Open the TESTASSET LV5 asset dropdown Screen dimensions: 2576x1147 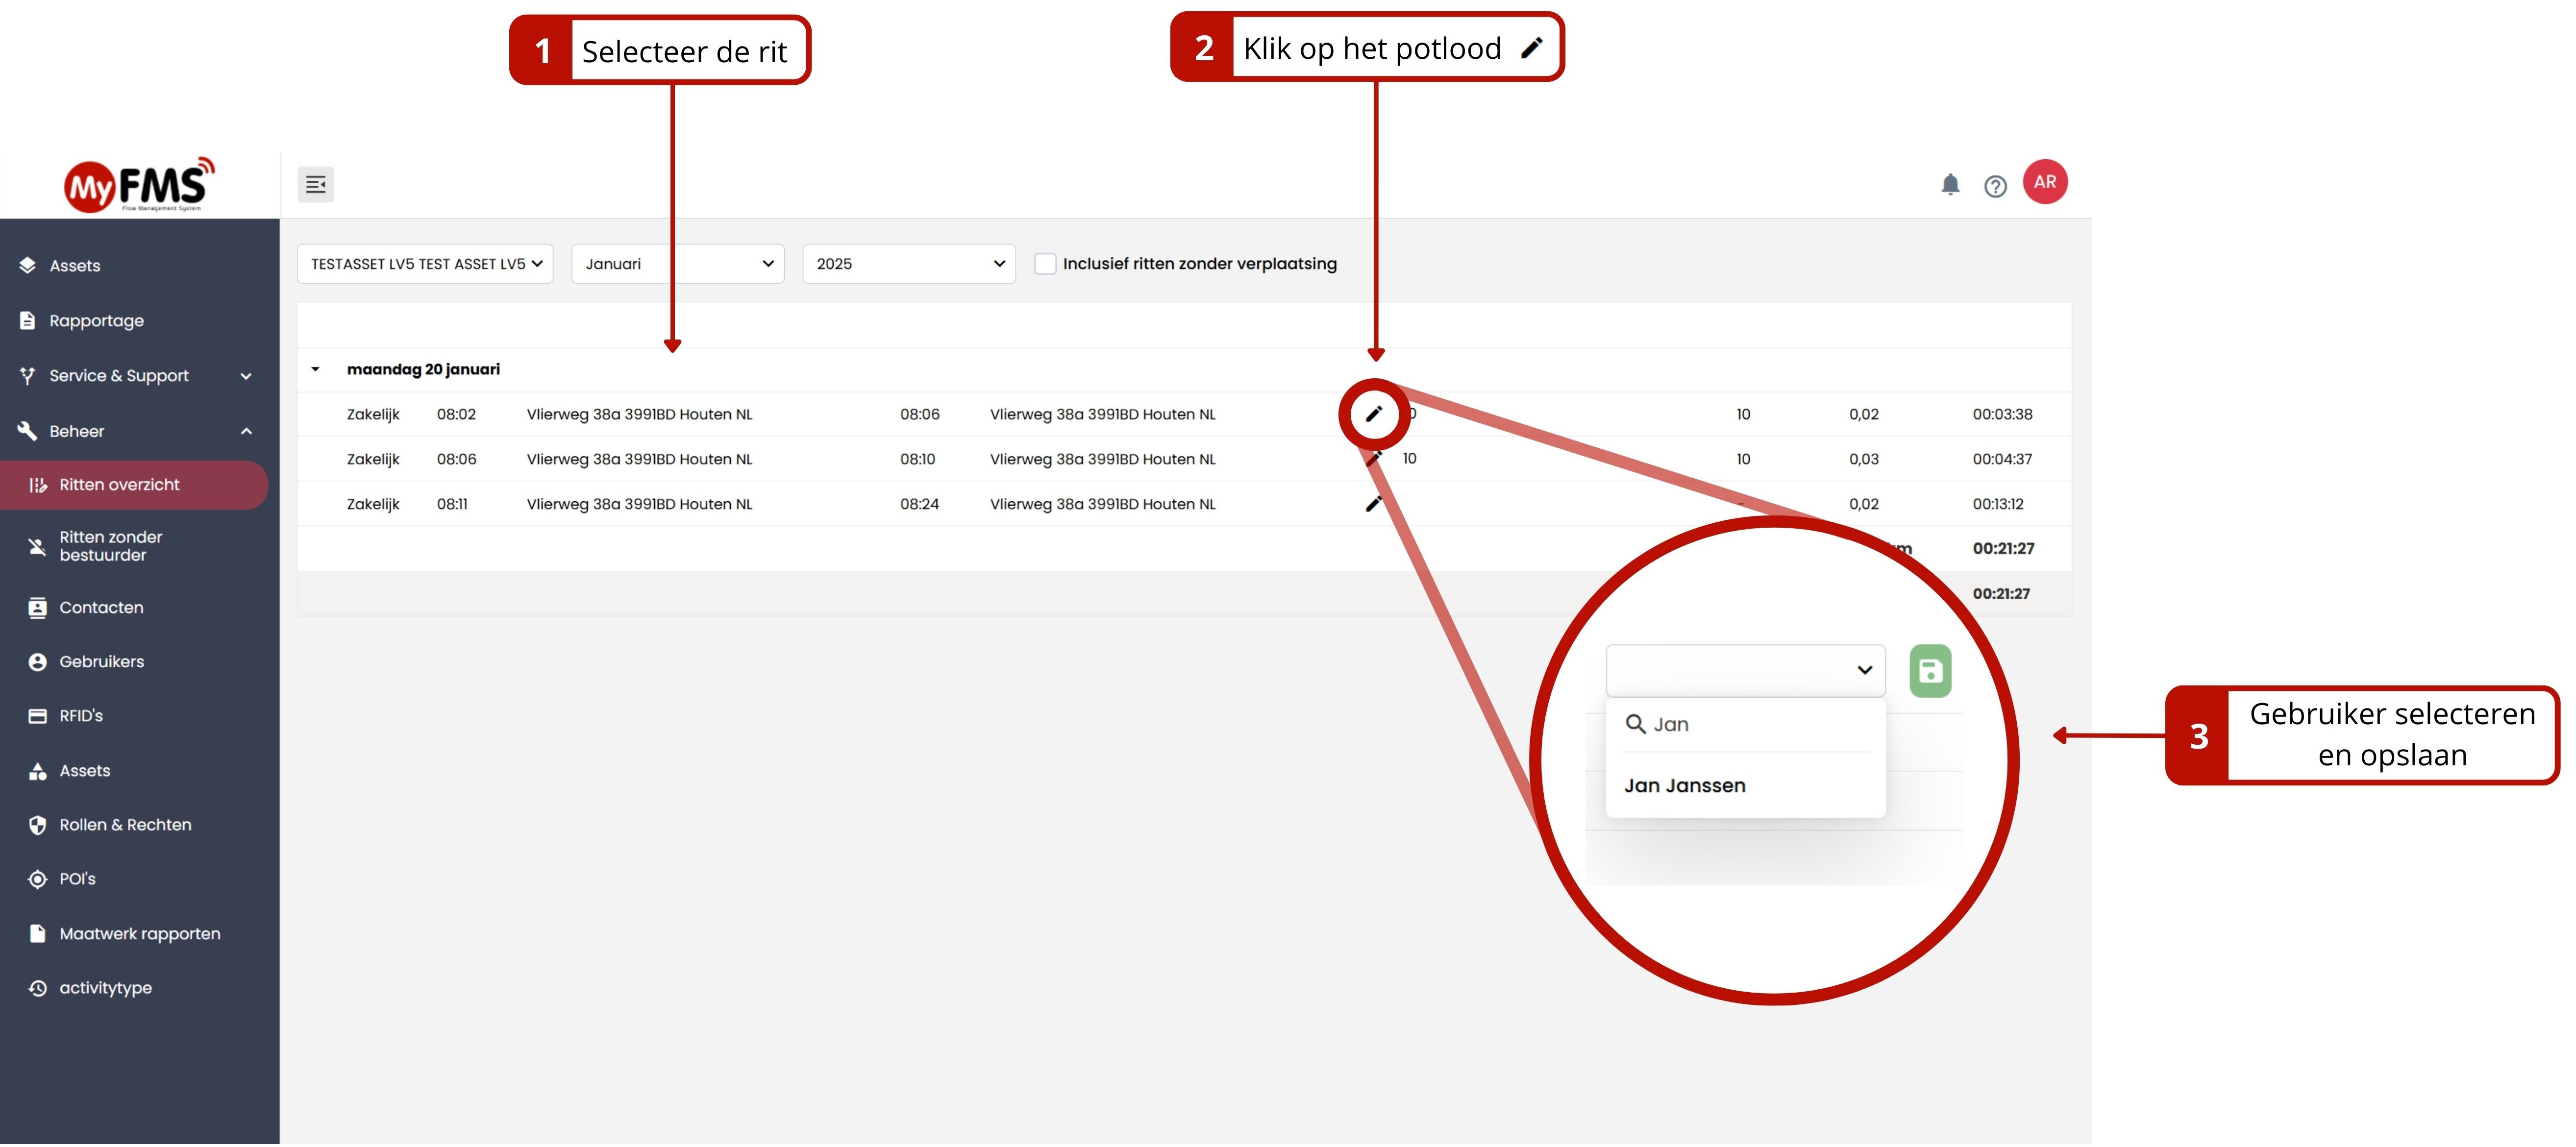coord(425,264)
